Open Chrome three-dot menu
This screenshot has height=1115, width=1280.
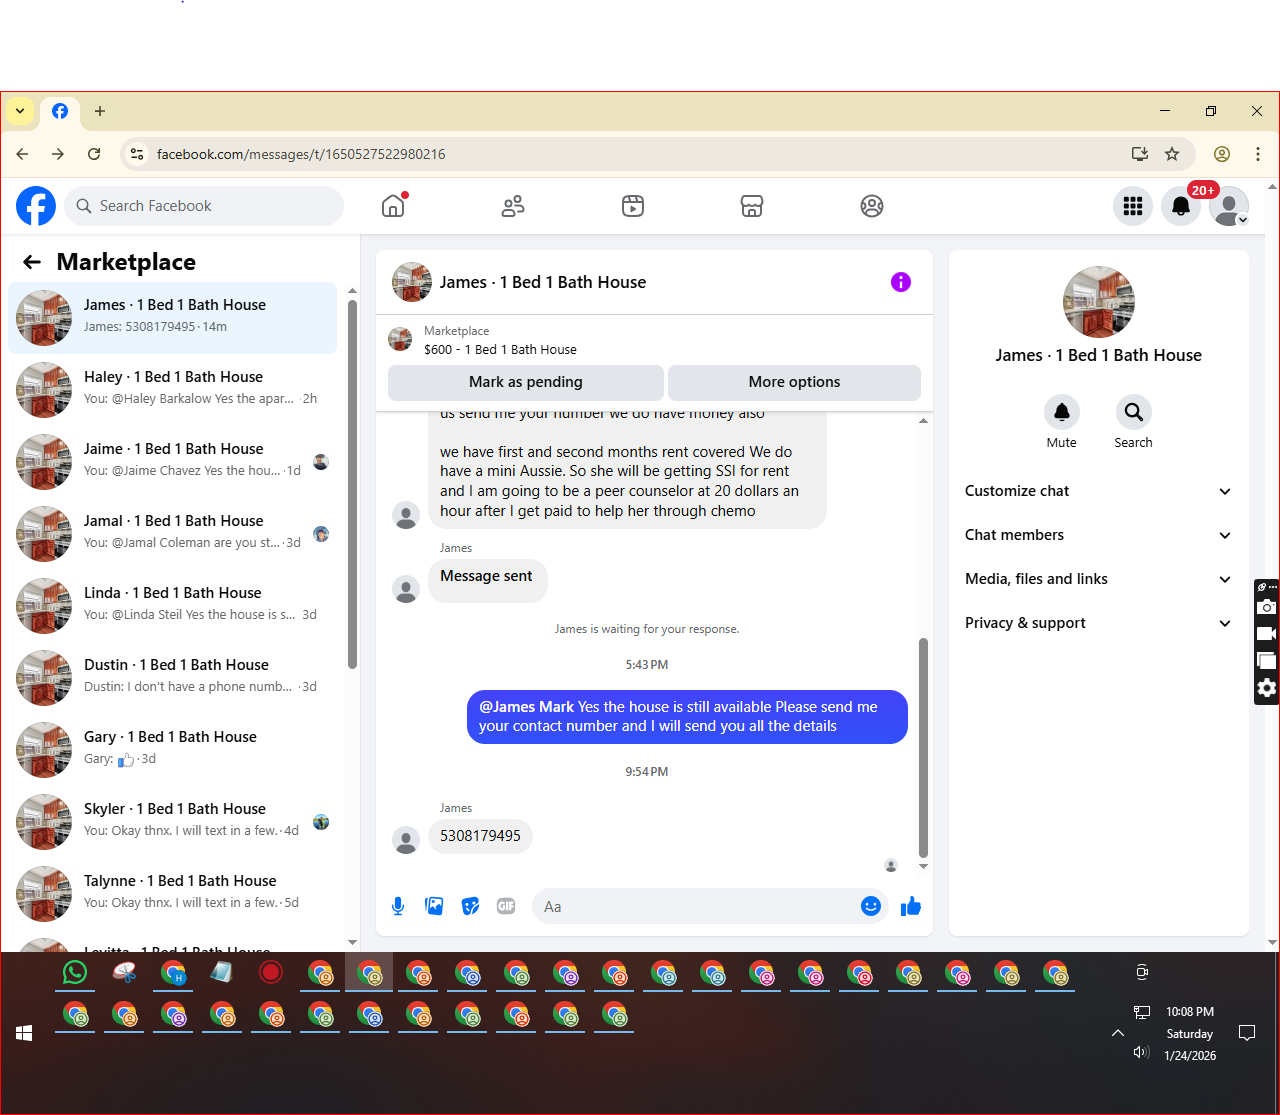click(x=1258, y=154)
